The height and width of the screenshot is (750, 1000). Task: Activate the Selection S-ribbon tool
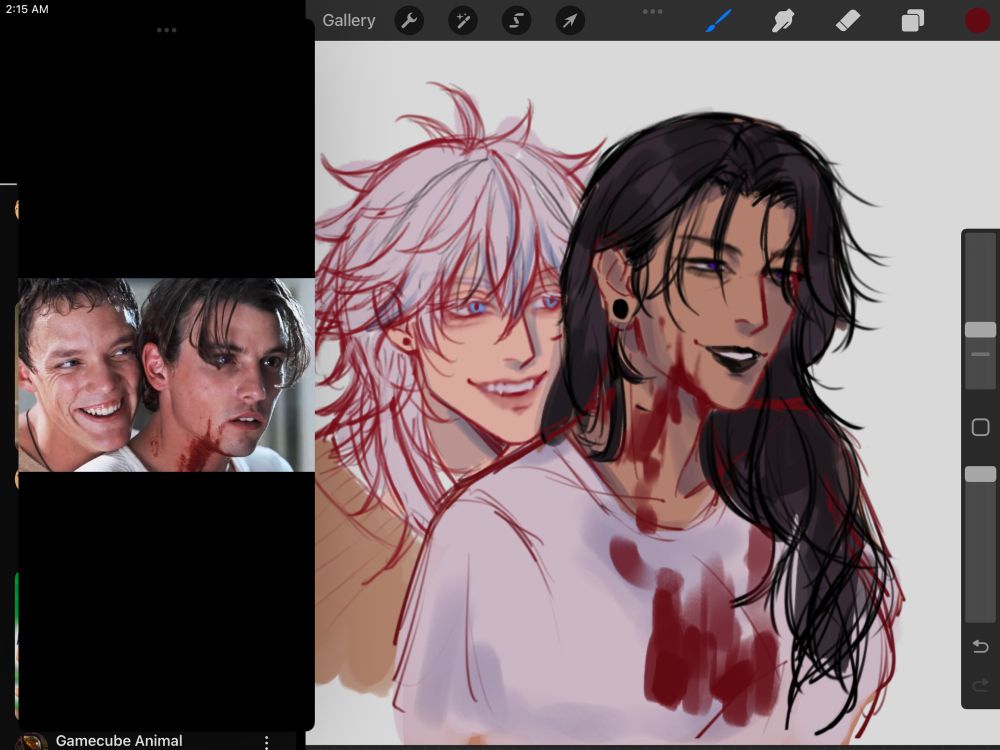pos(516,21)
